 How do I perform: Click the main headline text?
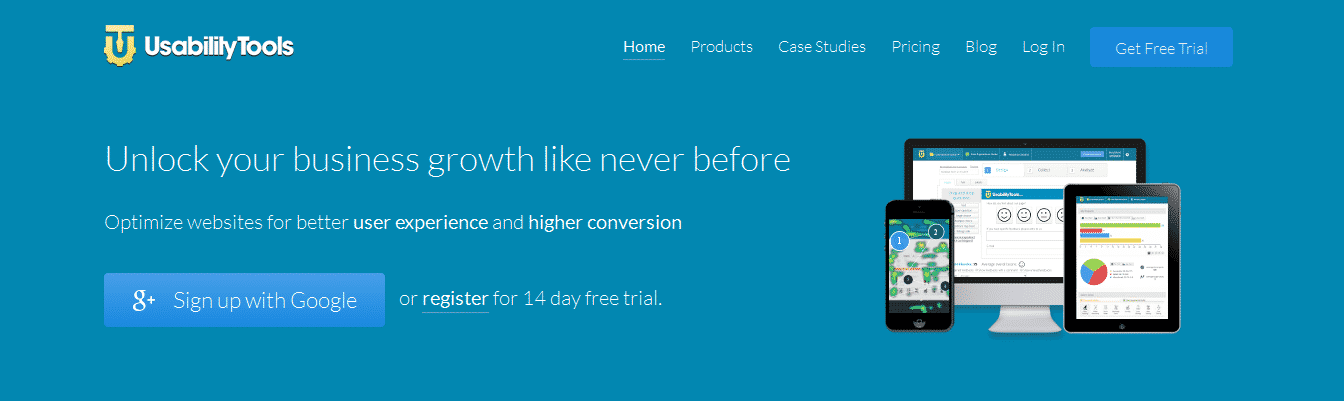pos(447,159)
